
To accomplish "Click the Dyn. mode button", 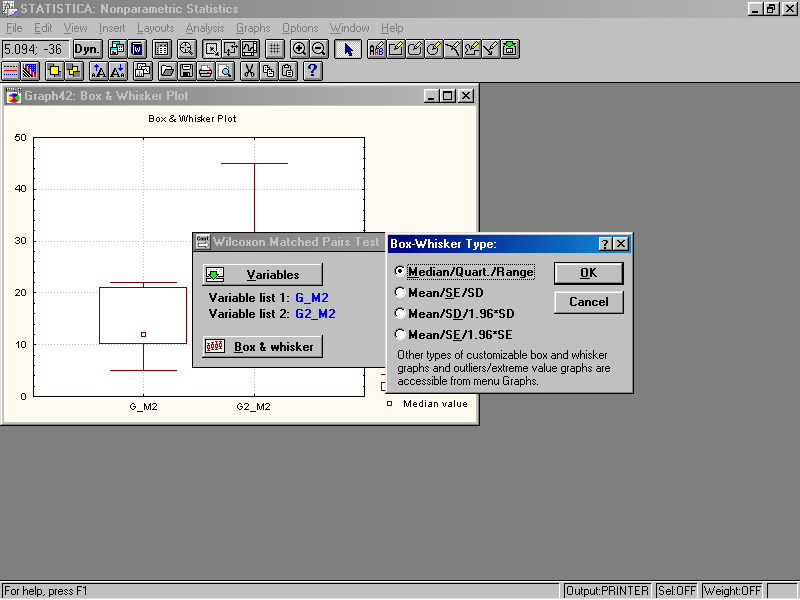I will 87,49.
